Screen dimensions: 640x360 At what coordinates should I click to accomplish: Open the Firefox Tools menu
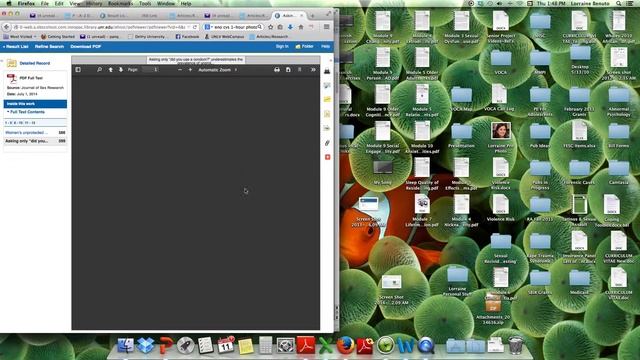(145, 3)
